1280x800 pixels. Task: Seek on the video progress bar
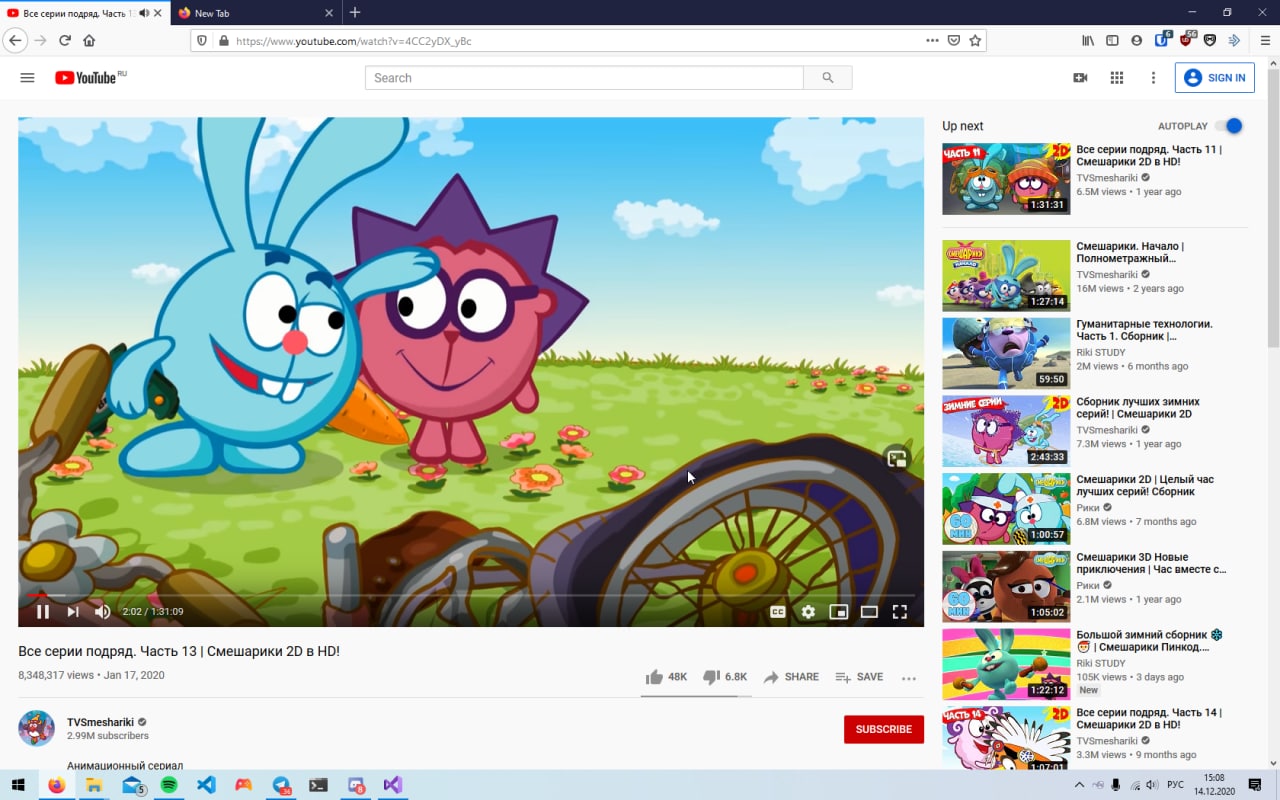pyautogui.click(x=470, y=595)
